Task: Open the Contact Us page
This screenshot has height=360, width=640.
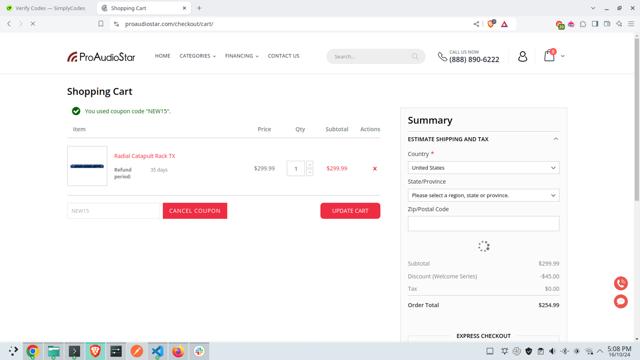Action: pyautogui.click(x=283, y=56)
